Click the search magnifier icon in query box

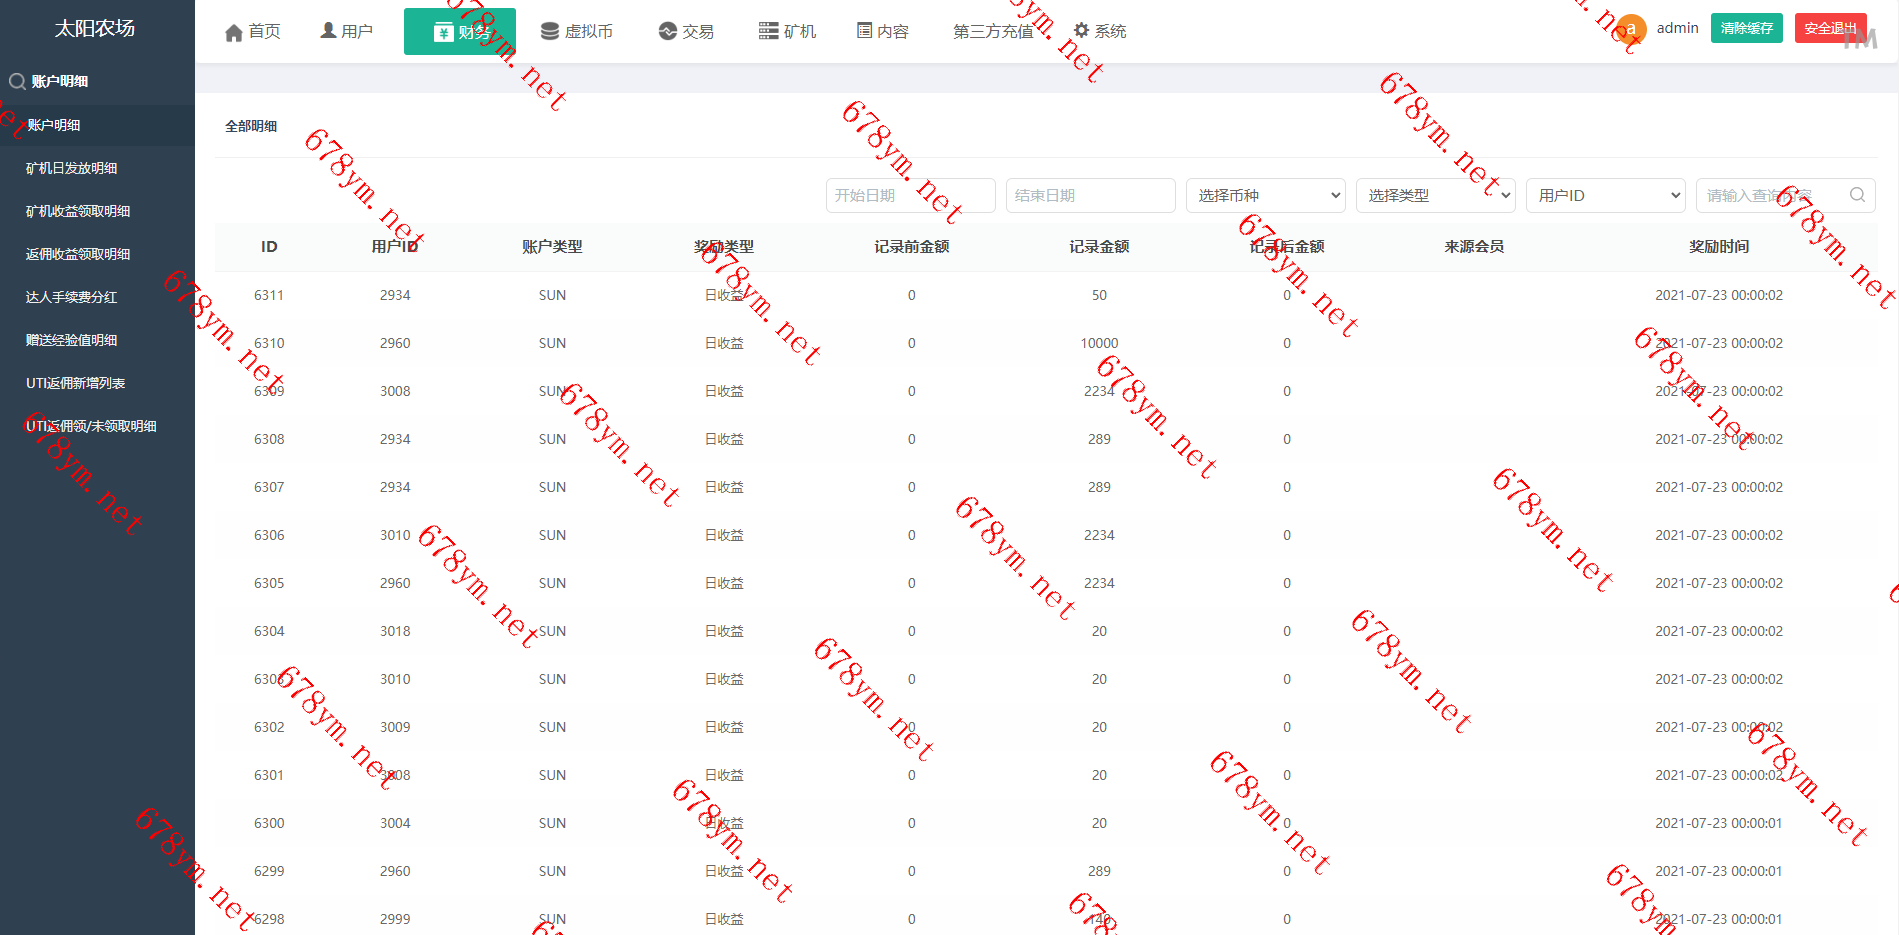click(1857, 195)
